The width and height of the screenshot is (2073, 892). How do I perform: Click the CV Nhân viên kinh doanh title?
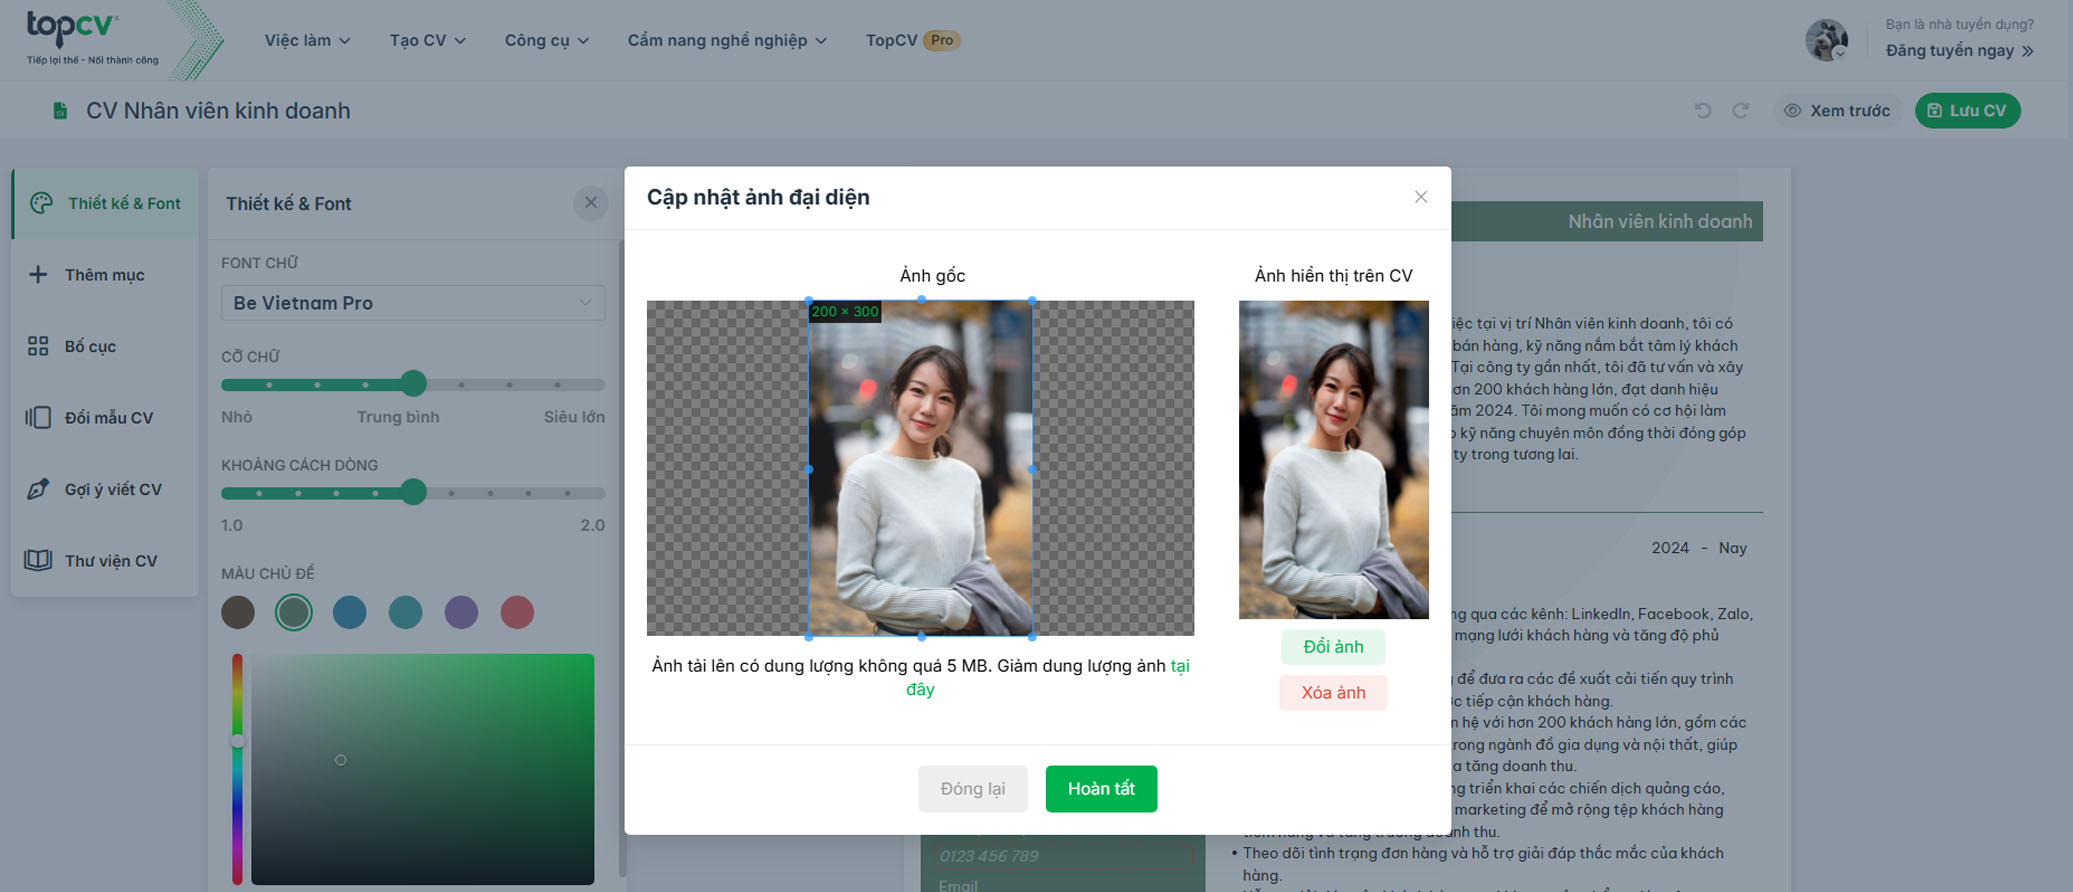(x=218, y=111)
